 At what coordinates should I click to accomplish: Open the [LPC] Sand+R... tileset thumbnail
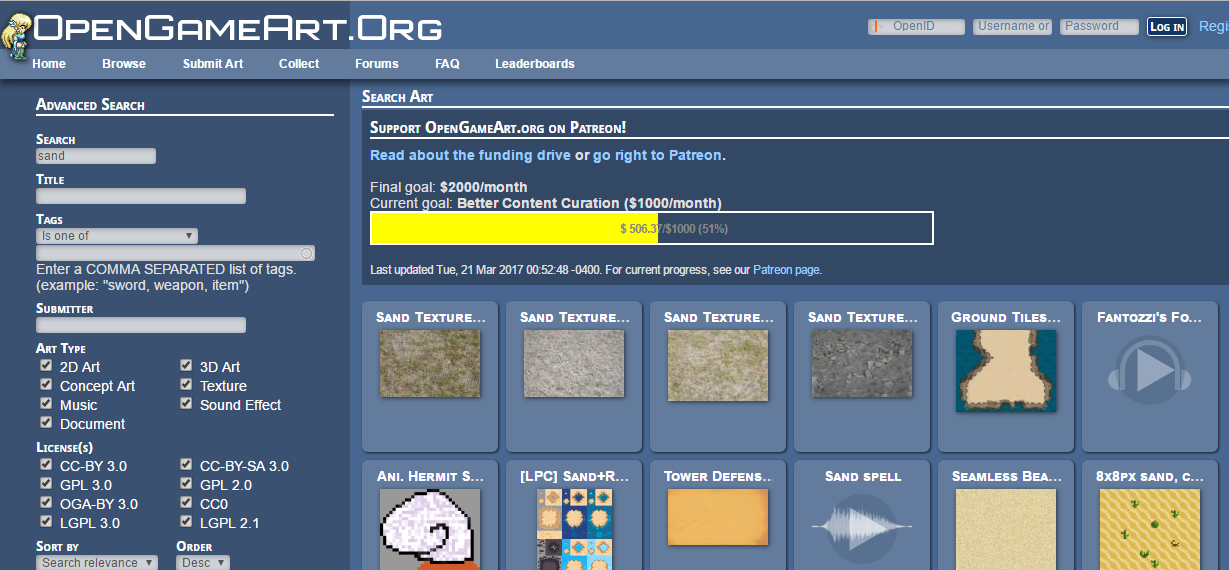tap(574, 529)
